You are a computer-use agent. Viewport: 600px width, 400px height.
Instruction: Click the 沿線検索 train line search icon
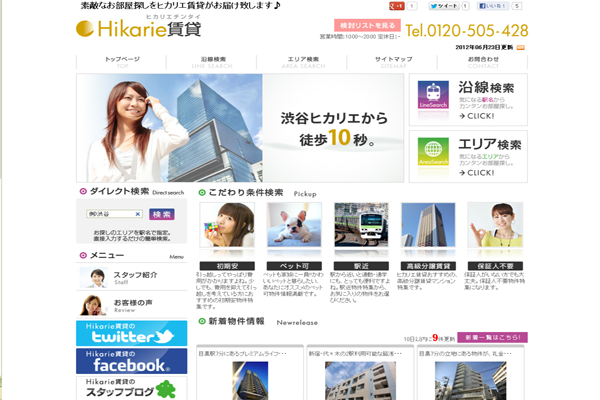tap(432, 97)
